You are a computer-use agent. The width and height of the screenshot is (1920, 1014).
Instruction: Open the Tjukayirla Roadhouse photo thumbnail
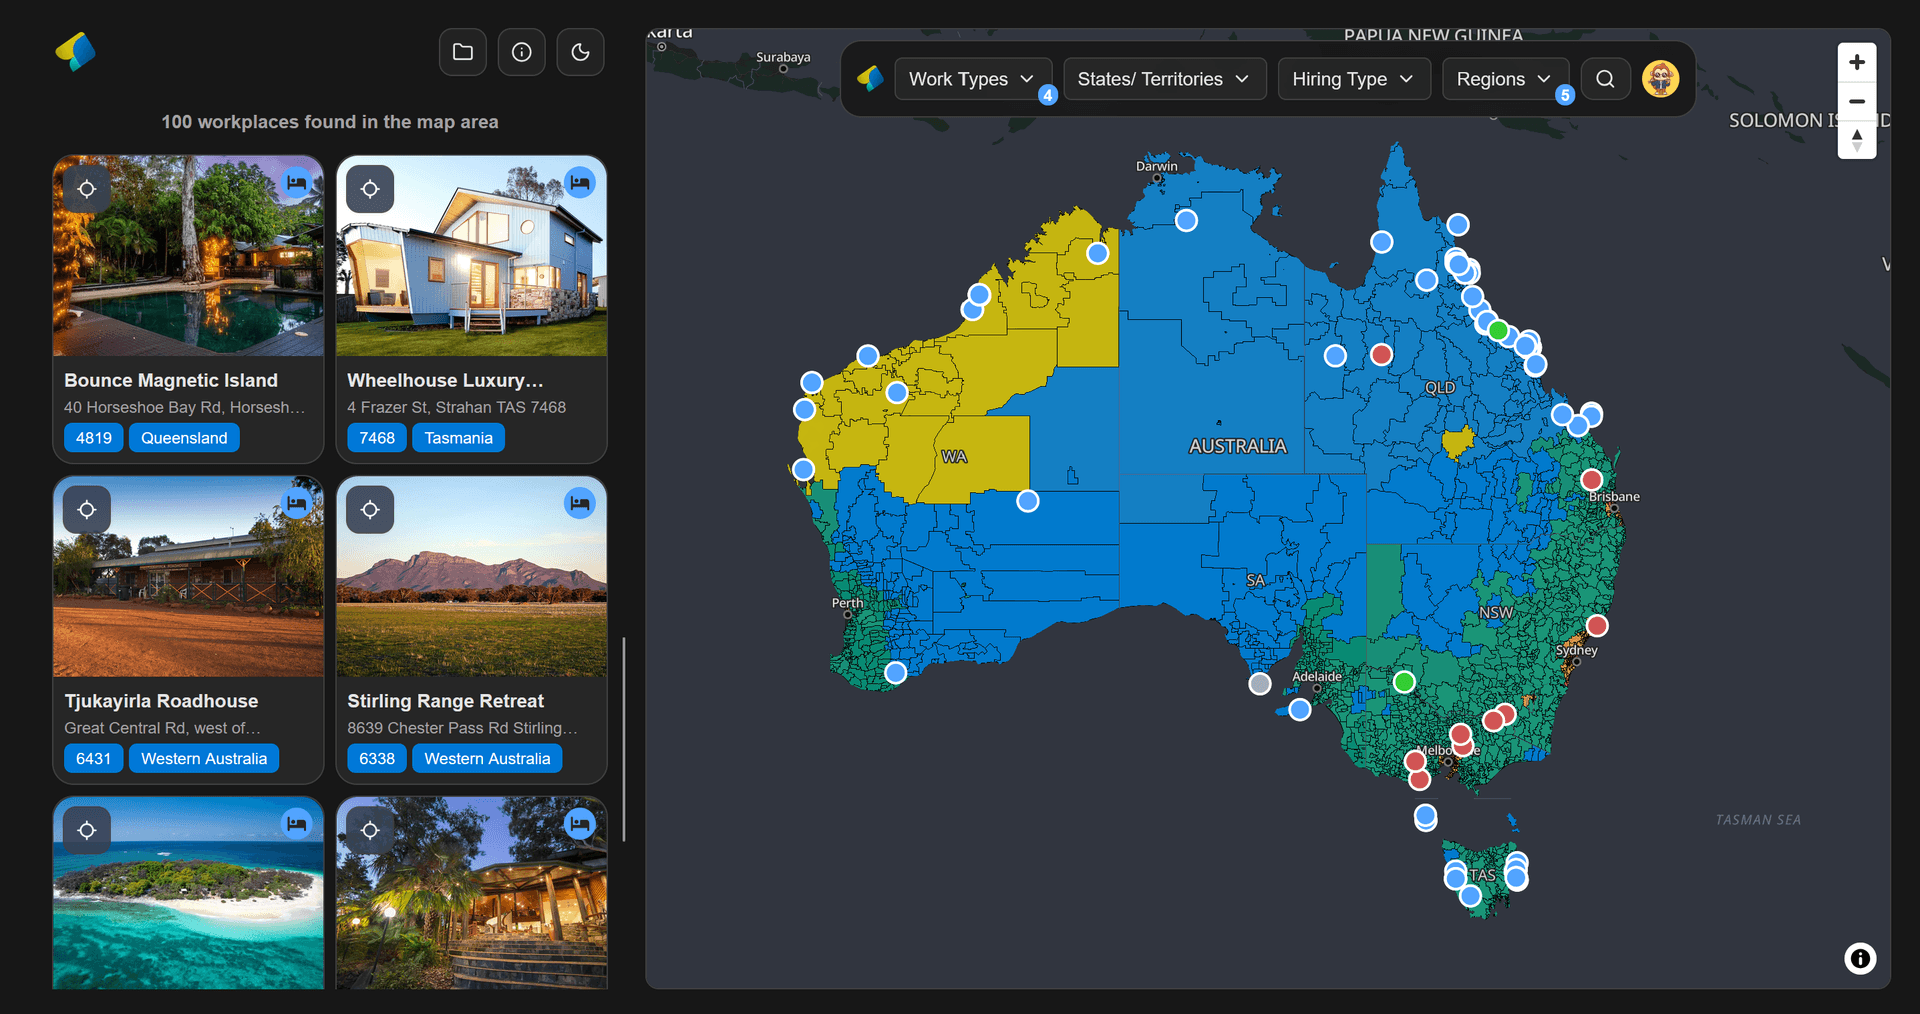(188, 577)
